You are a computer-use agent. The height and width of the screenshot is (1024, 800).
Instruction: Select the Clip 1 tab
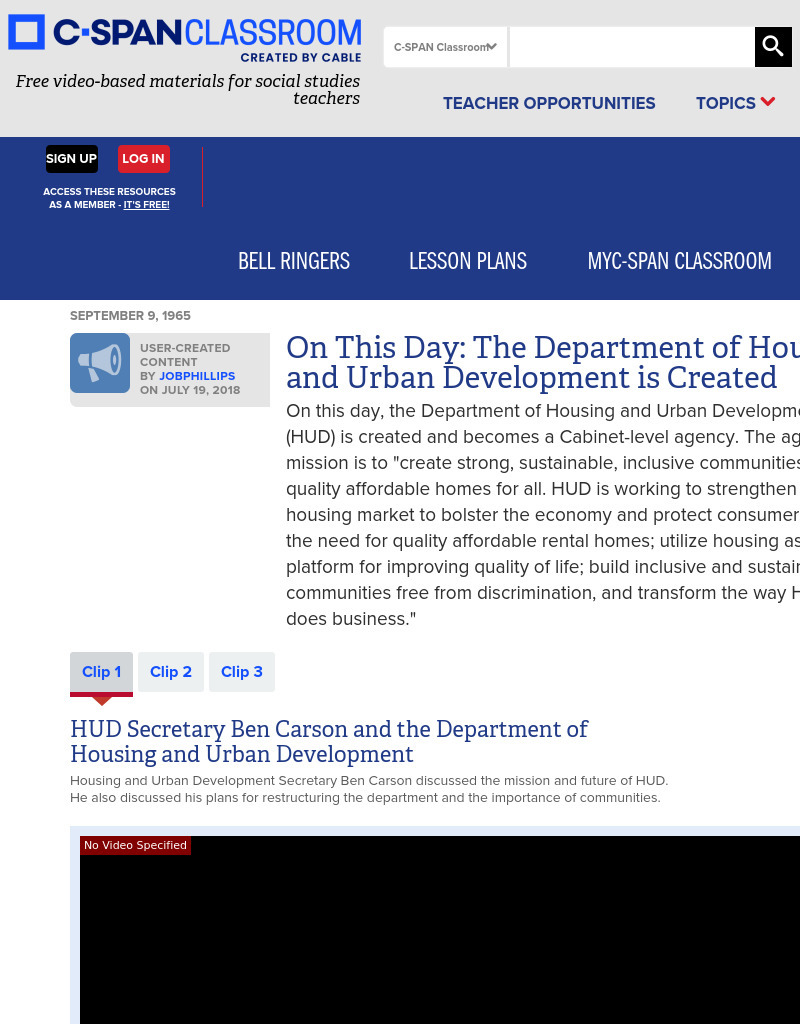coord(101,671)
